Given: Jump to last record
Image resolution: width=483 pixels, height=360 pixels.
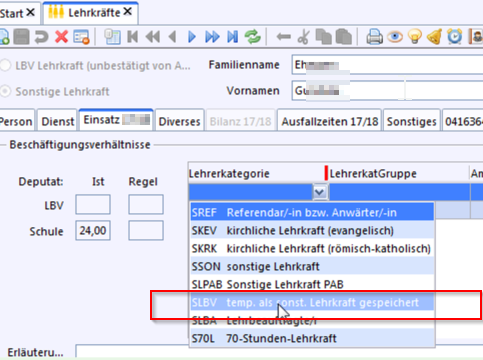Looking at the screenshot, I should (233, 37).
